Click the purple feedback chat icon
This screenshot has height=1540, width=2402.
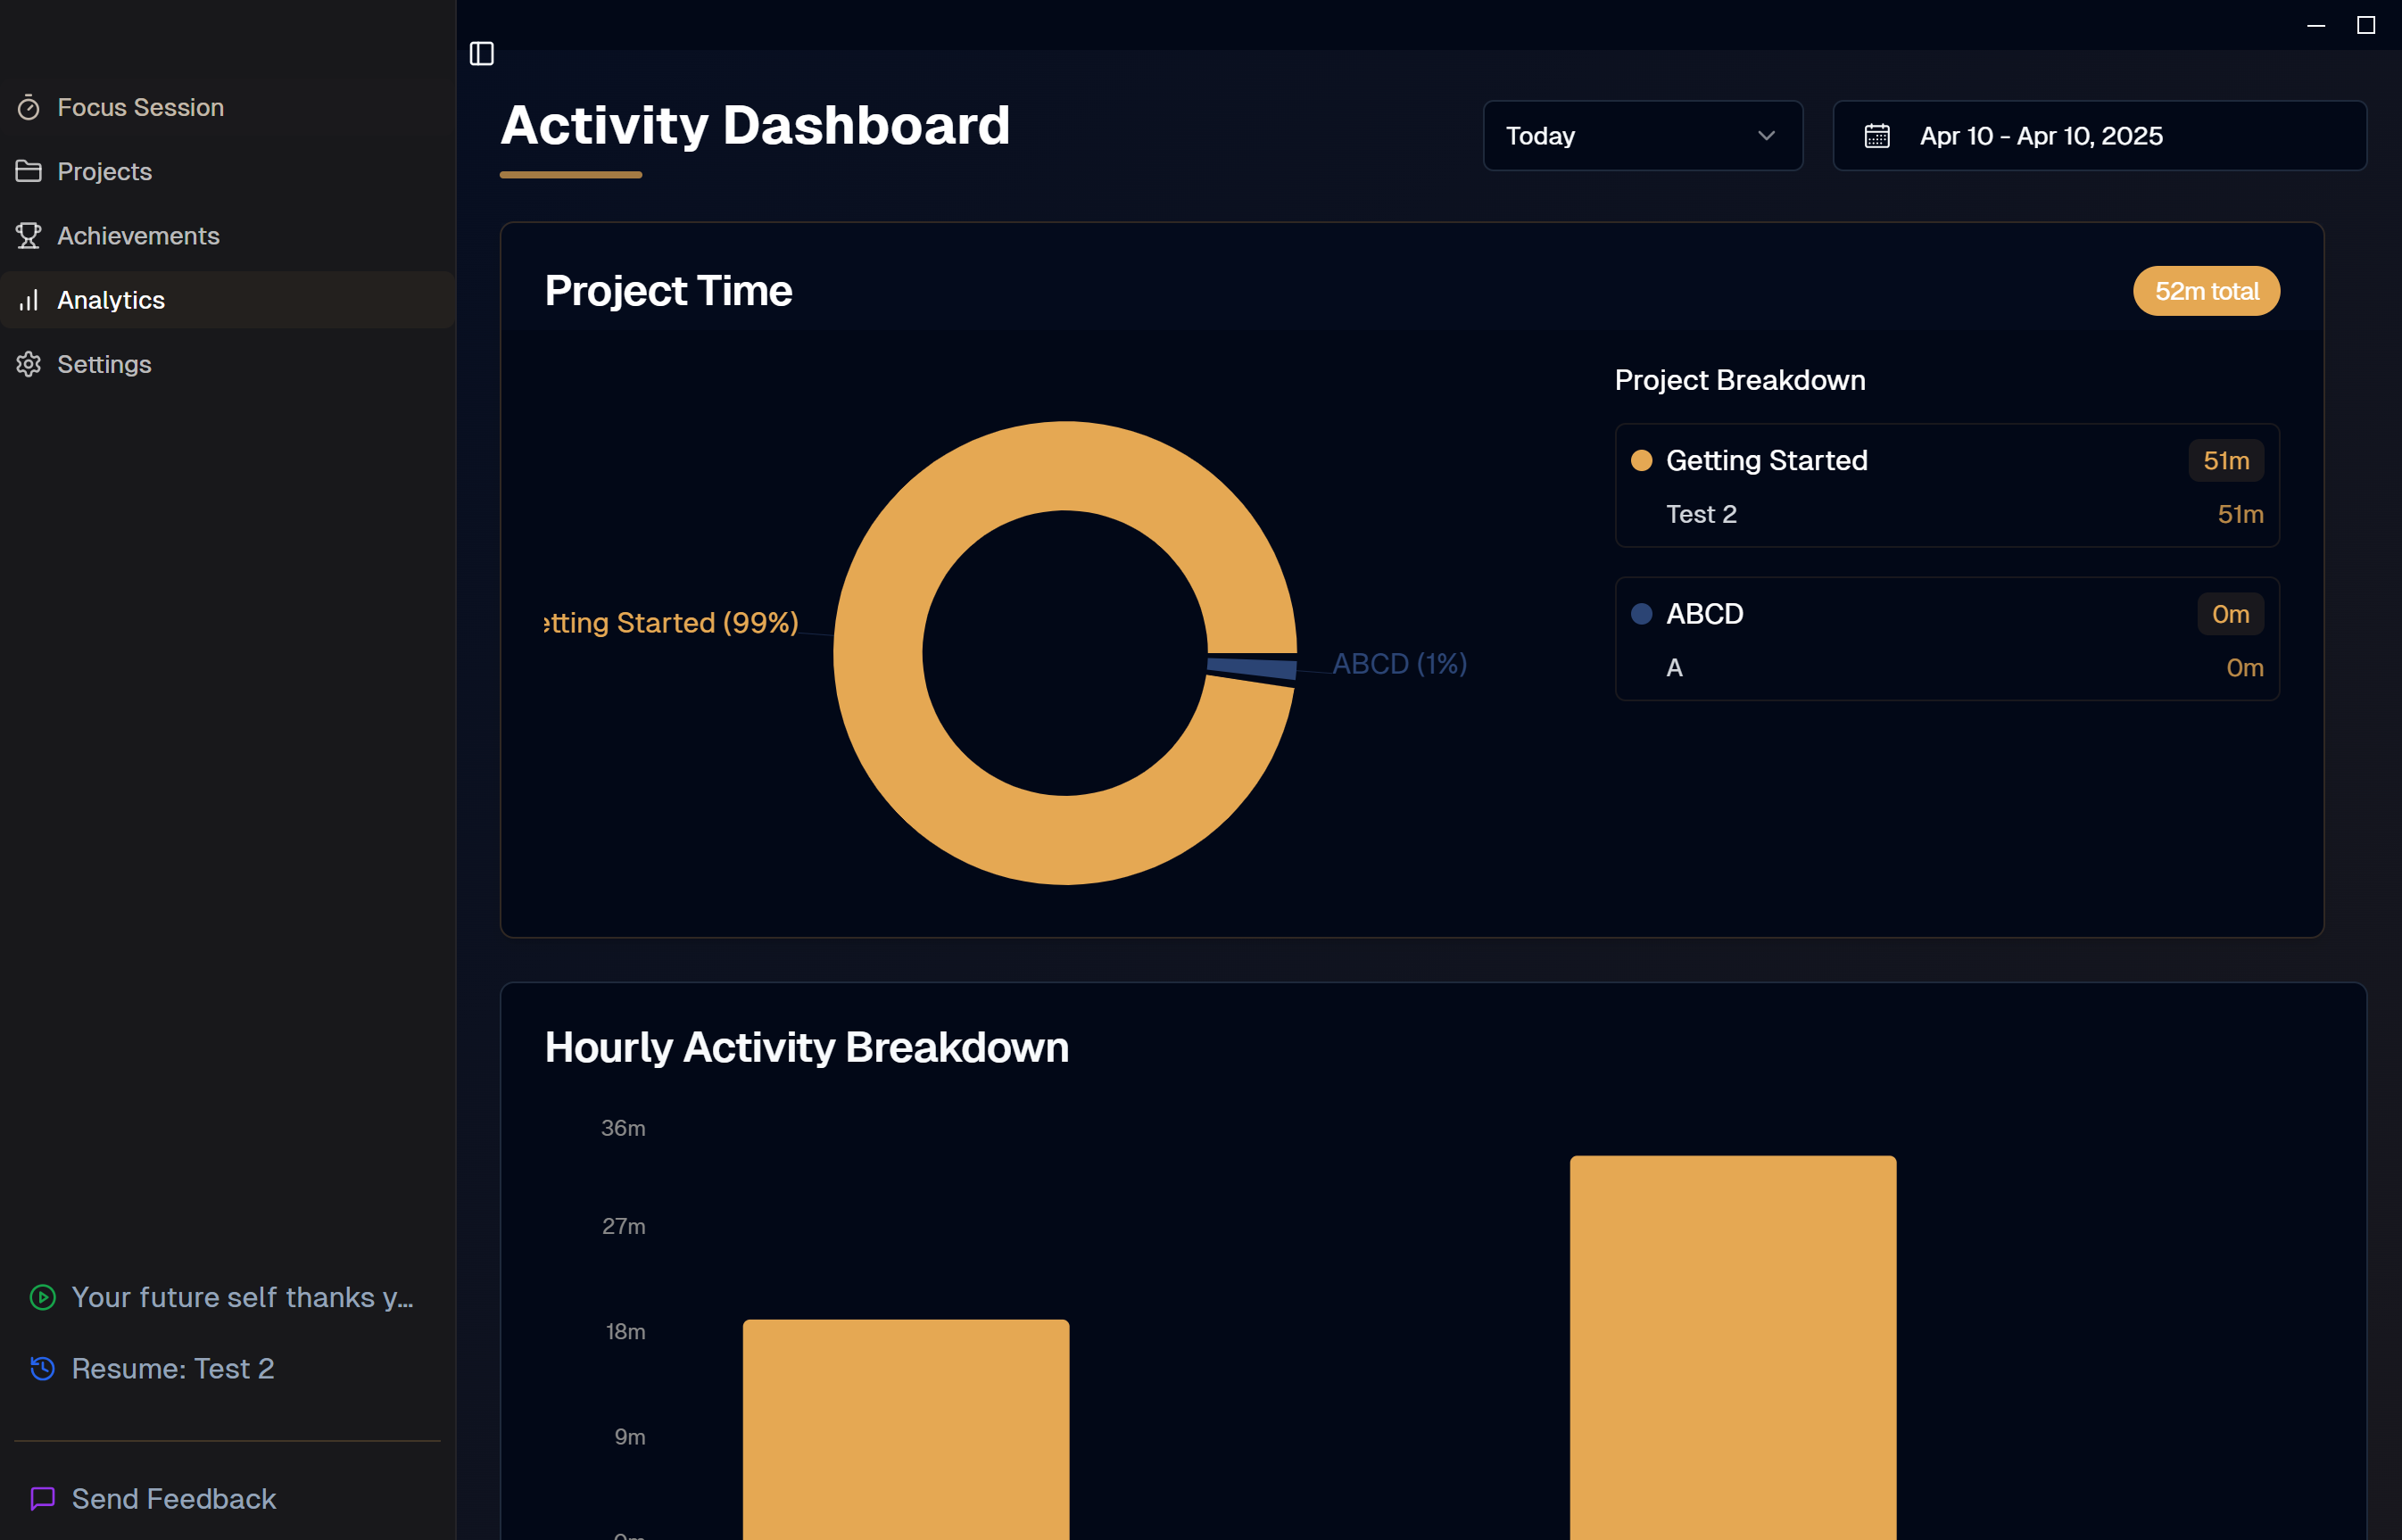point(42,1498)
